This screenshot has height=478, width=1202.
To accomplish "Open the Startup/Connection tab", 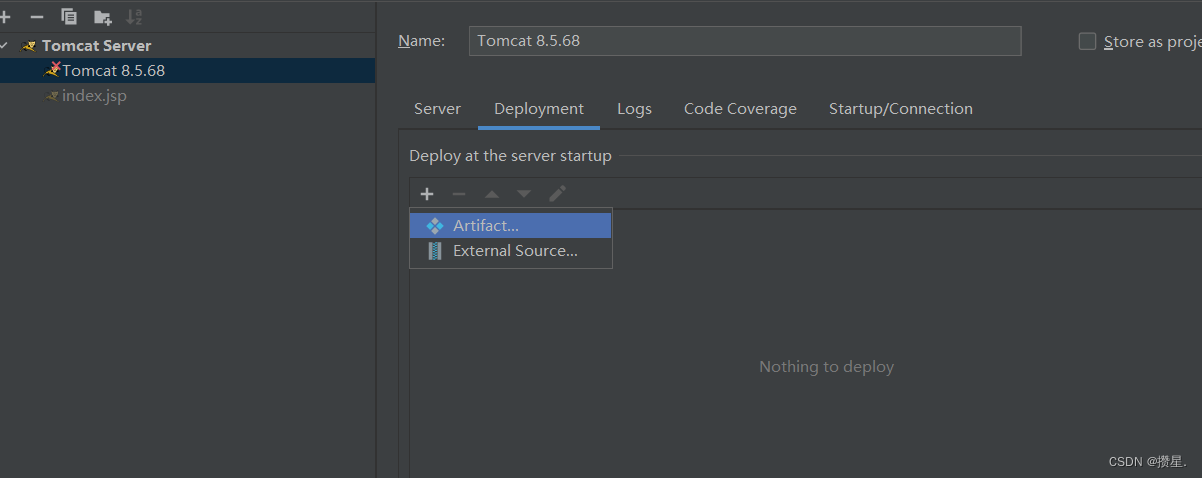I will tap(901, 109).
